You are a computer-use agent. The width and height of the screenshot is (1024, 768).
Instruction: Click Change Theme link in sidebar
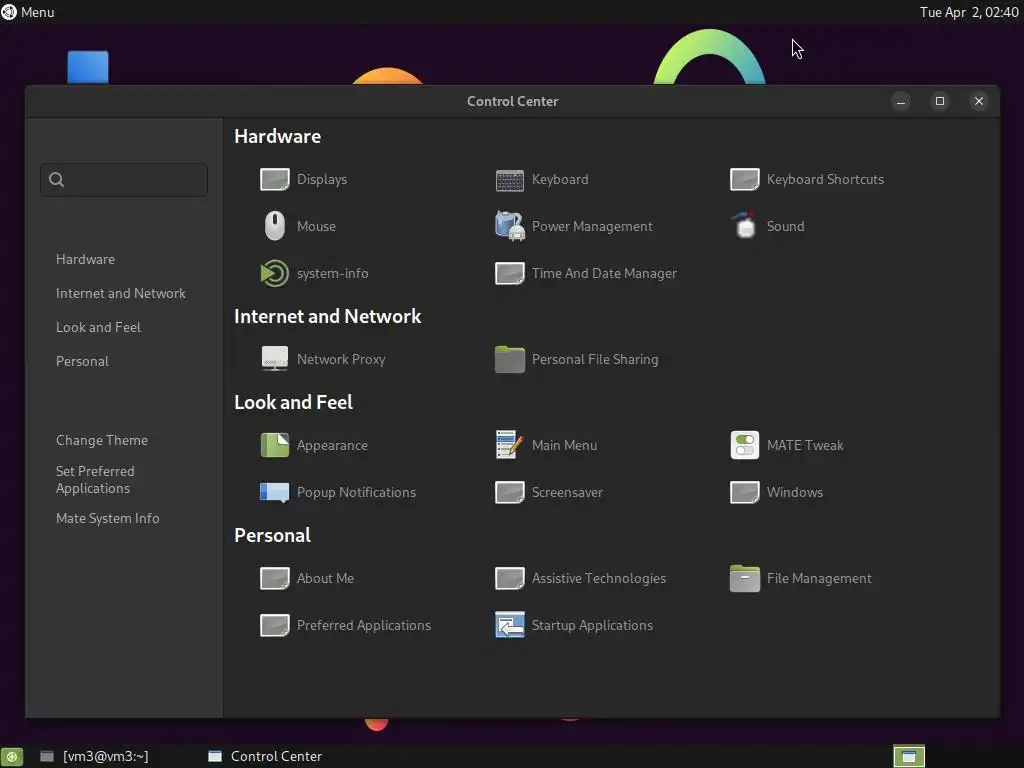[102, 440]
